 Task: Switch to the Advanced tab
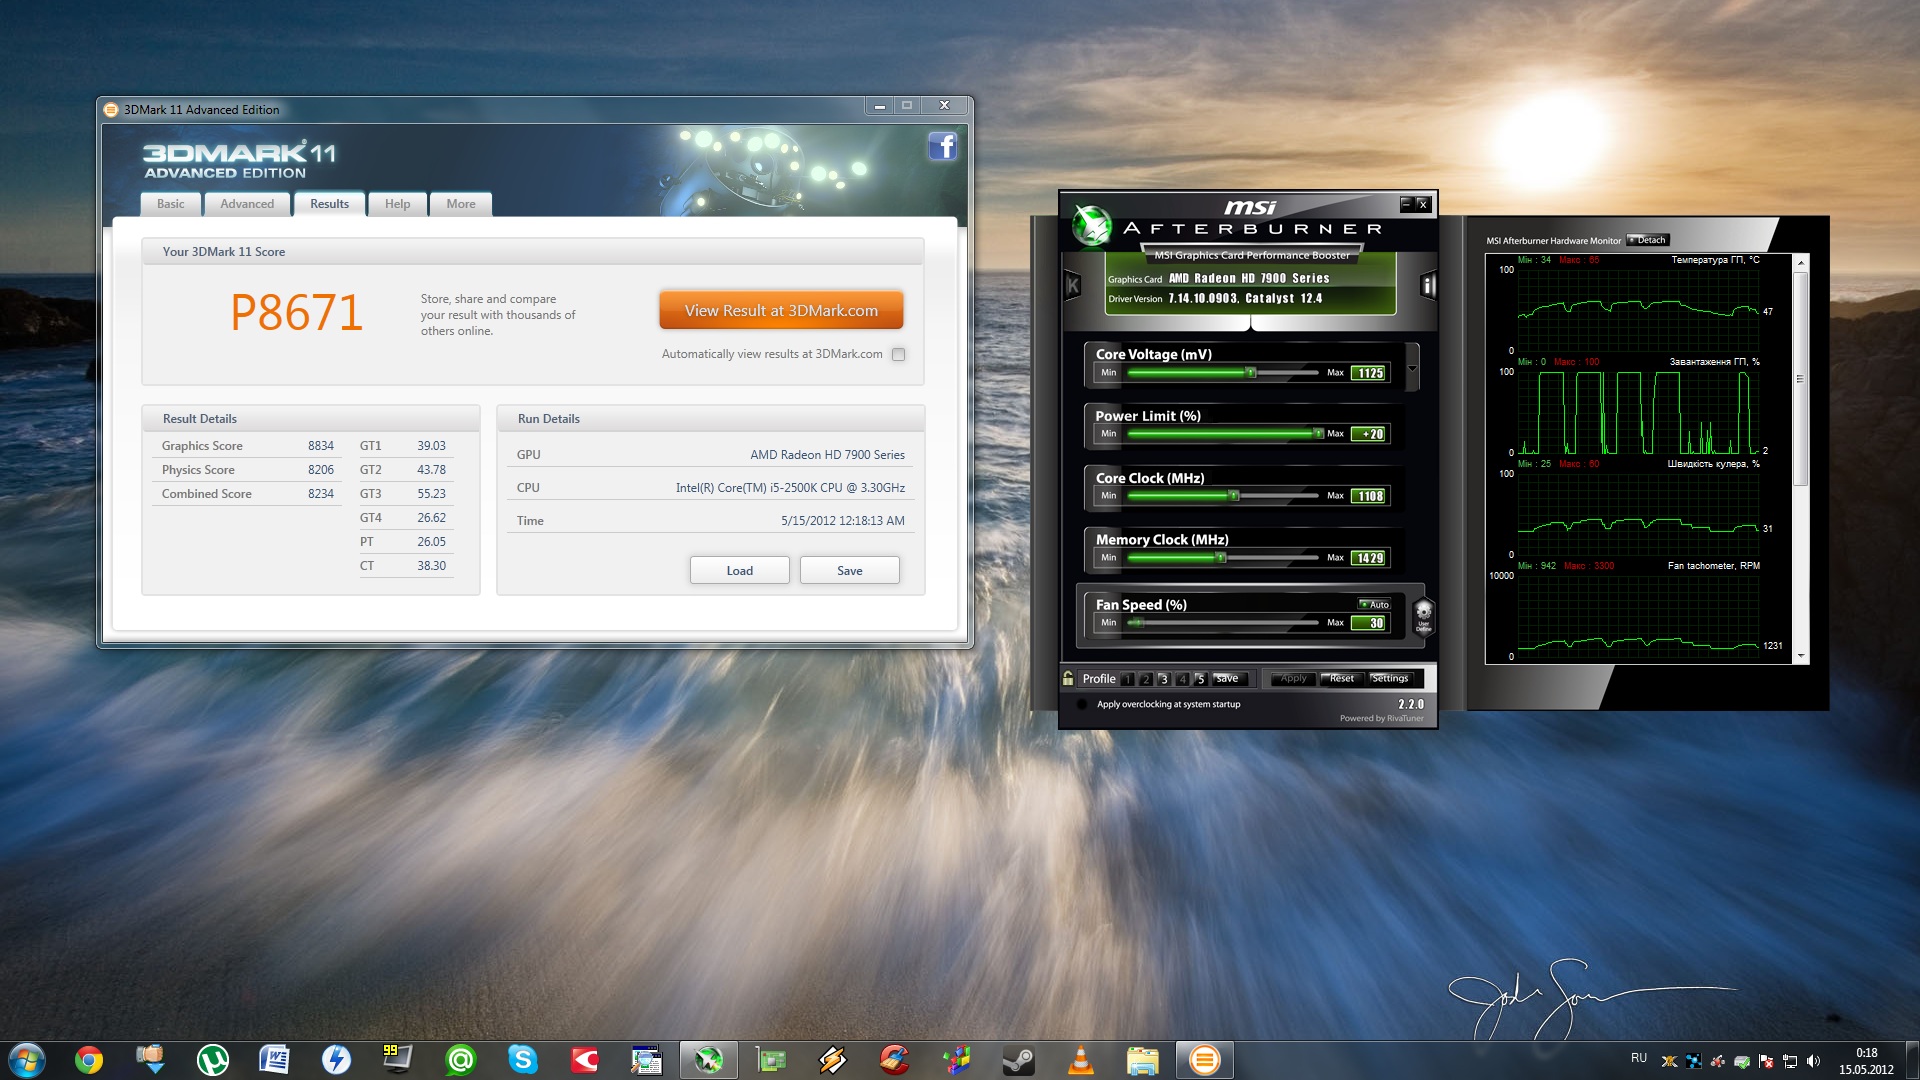(x=247, y=204)
